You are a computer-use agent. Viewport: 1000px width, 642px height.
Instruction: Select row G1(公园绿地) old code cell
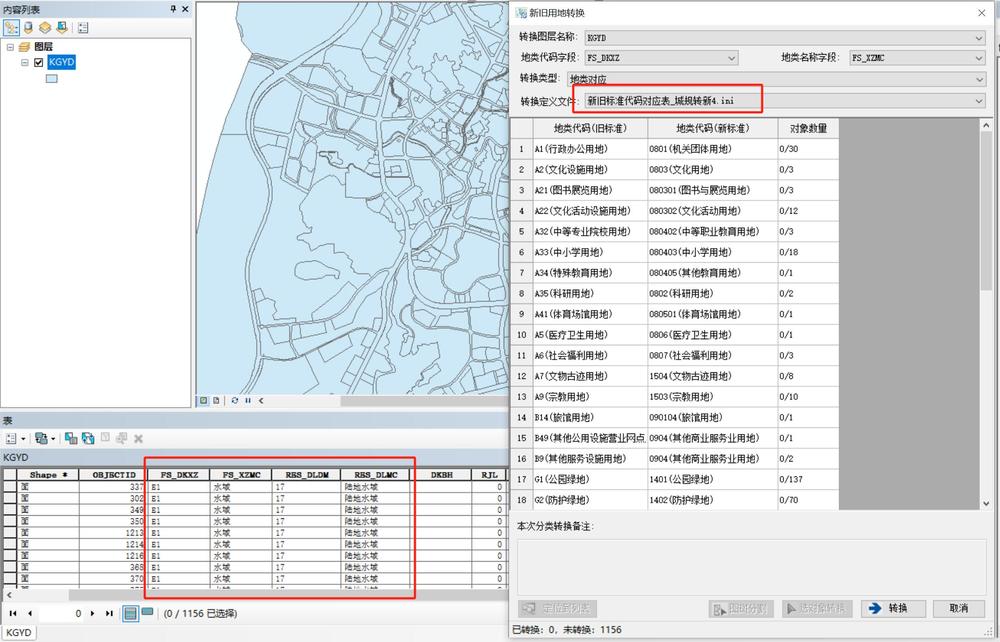590,479
